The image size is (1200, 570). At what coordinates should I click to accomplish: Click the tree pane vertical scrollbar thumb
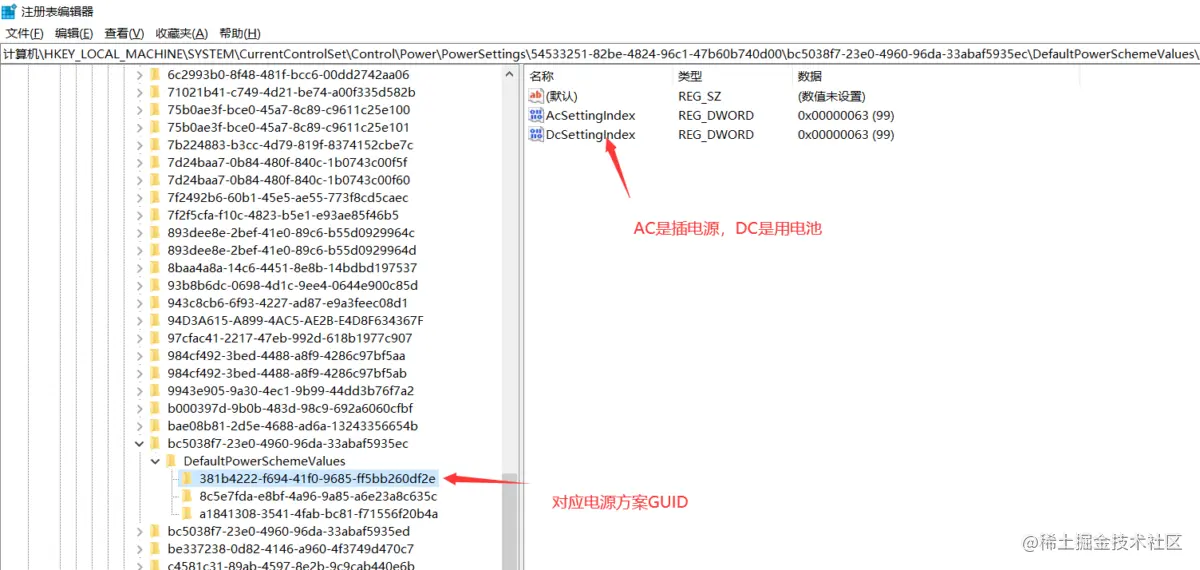[510, 520]
